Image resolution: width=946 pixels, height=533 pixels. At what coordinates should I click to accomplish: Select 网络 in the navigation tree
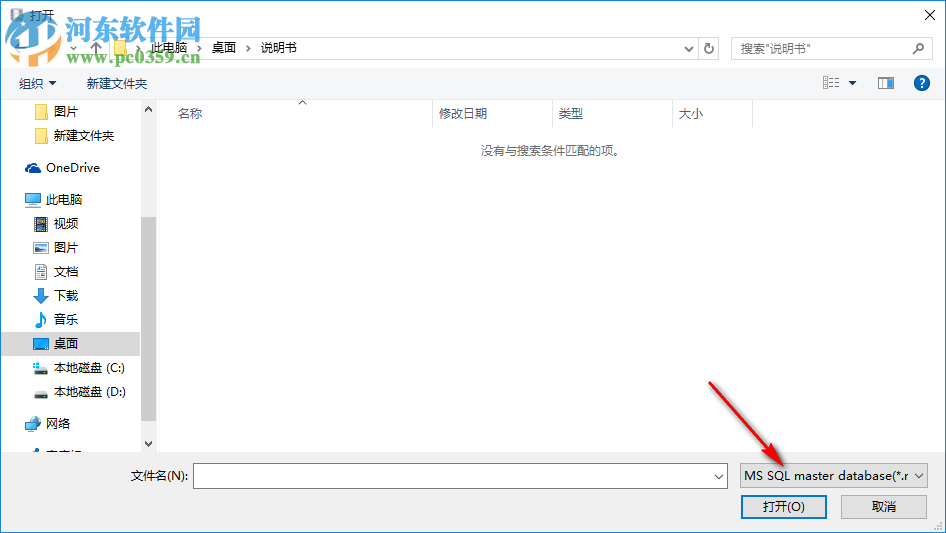(58, 424)
